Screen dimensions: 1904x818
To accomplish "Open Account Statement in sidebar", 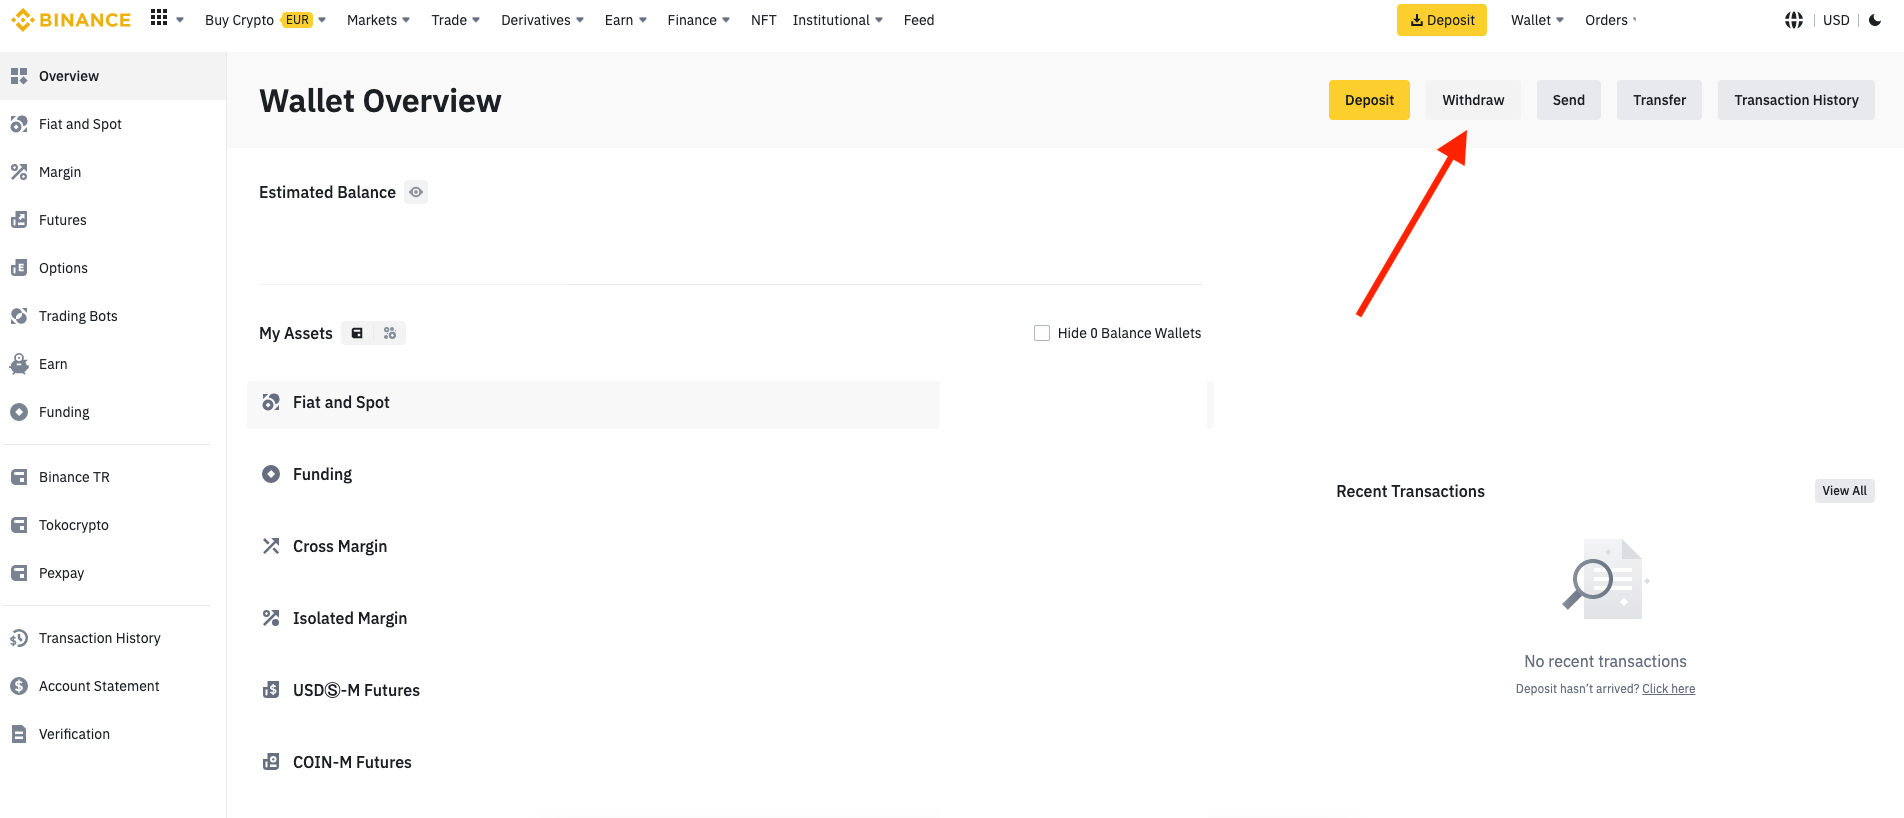I will [x=99, y=686].
